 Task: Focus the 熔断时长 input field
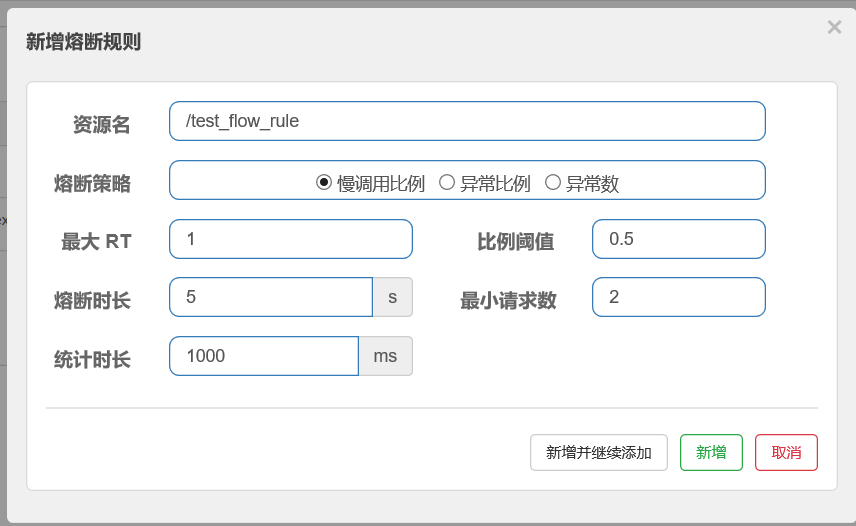tap(270, 297)
